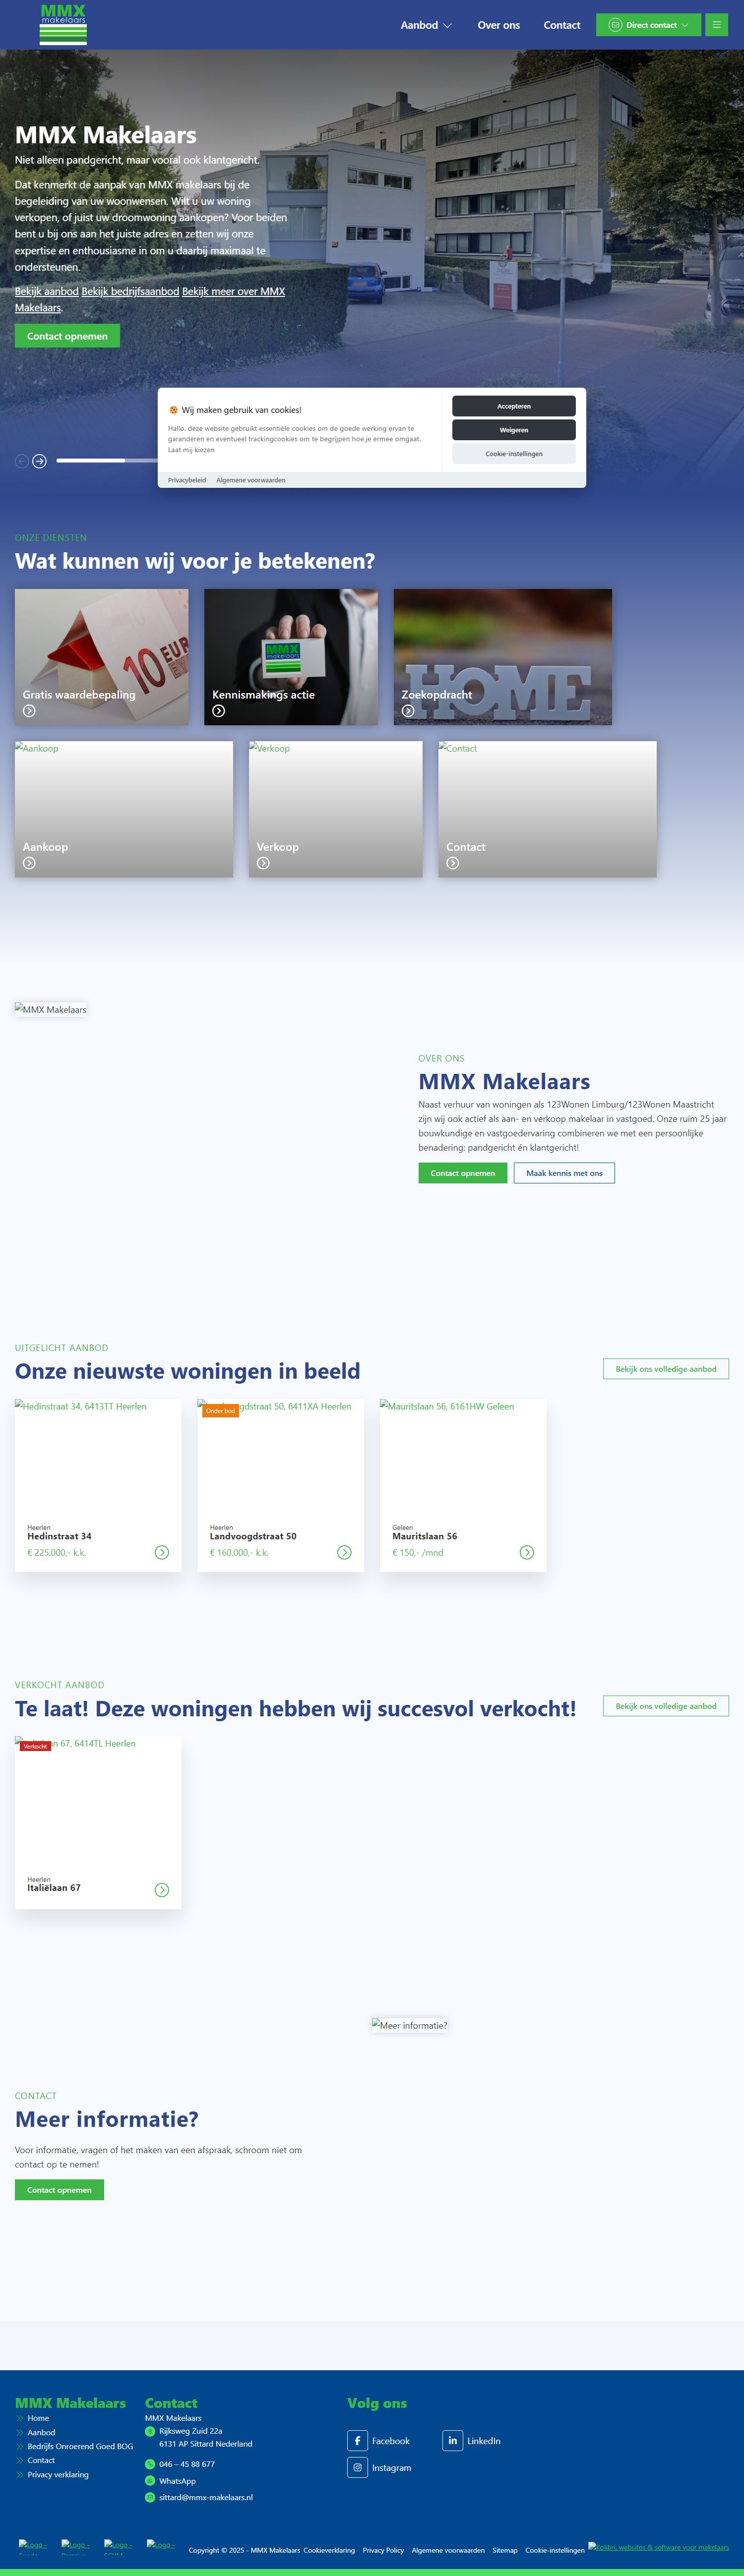This screenshot has width=744, height=2576.
Task: Click Contact opnemen under Meer informatie
Action: click(x=59, y=2190)
